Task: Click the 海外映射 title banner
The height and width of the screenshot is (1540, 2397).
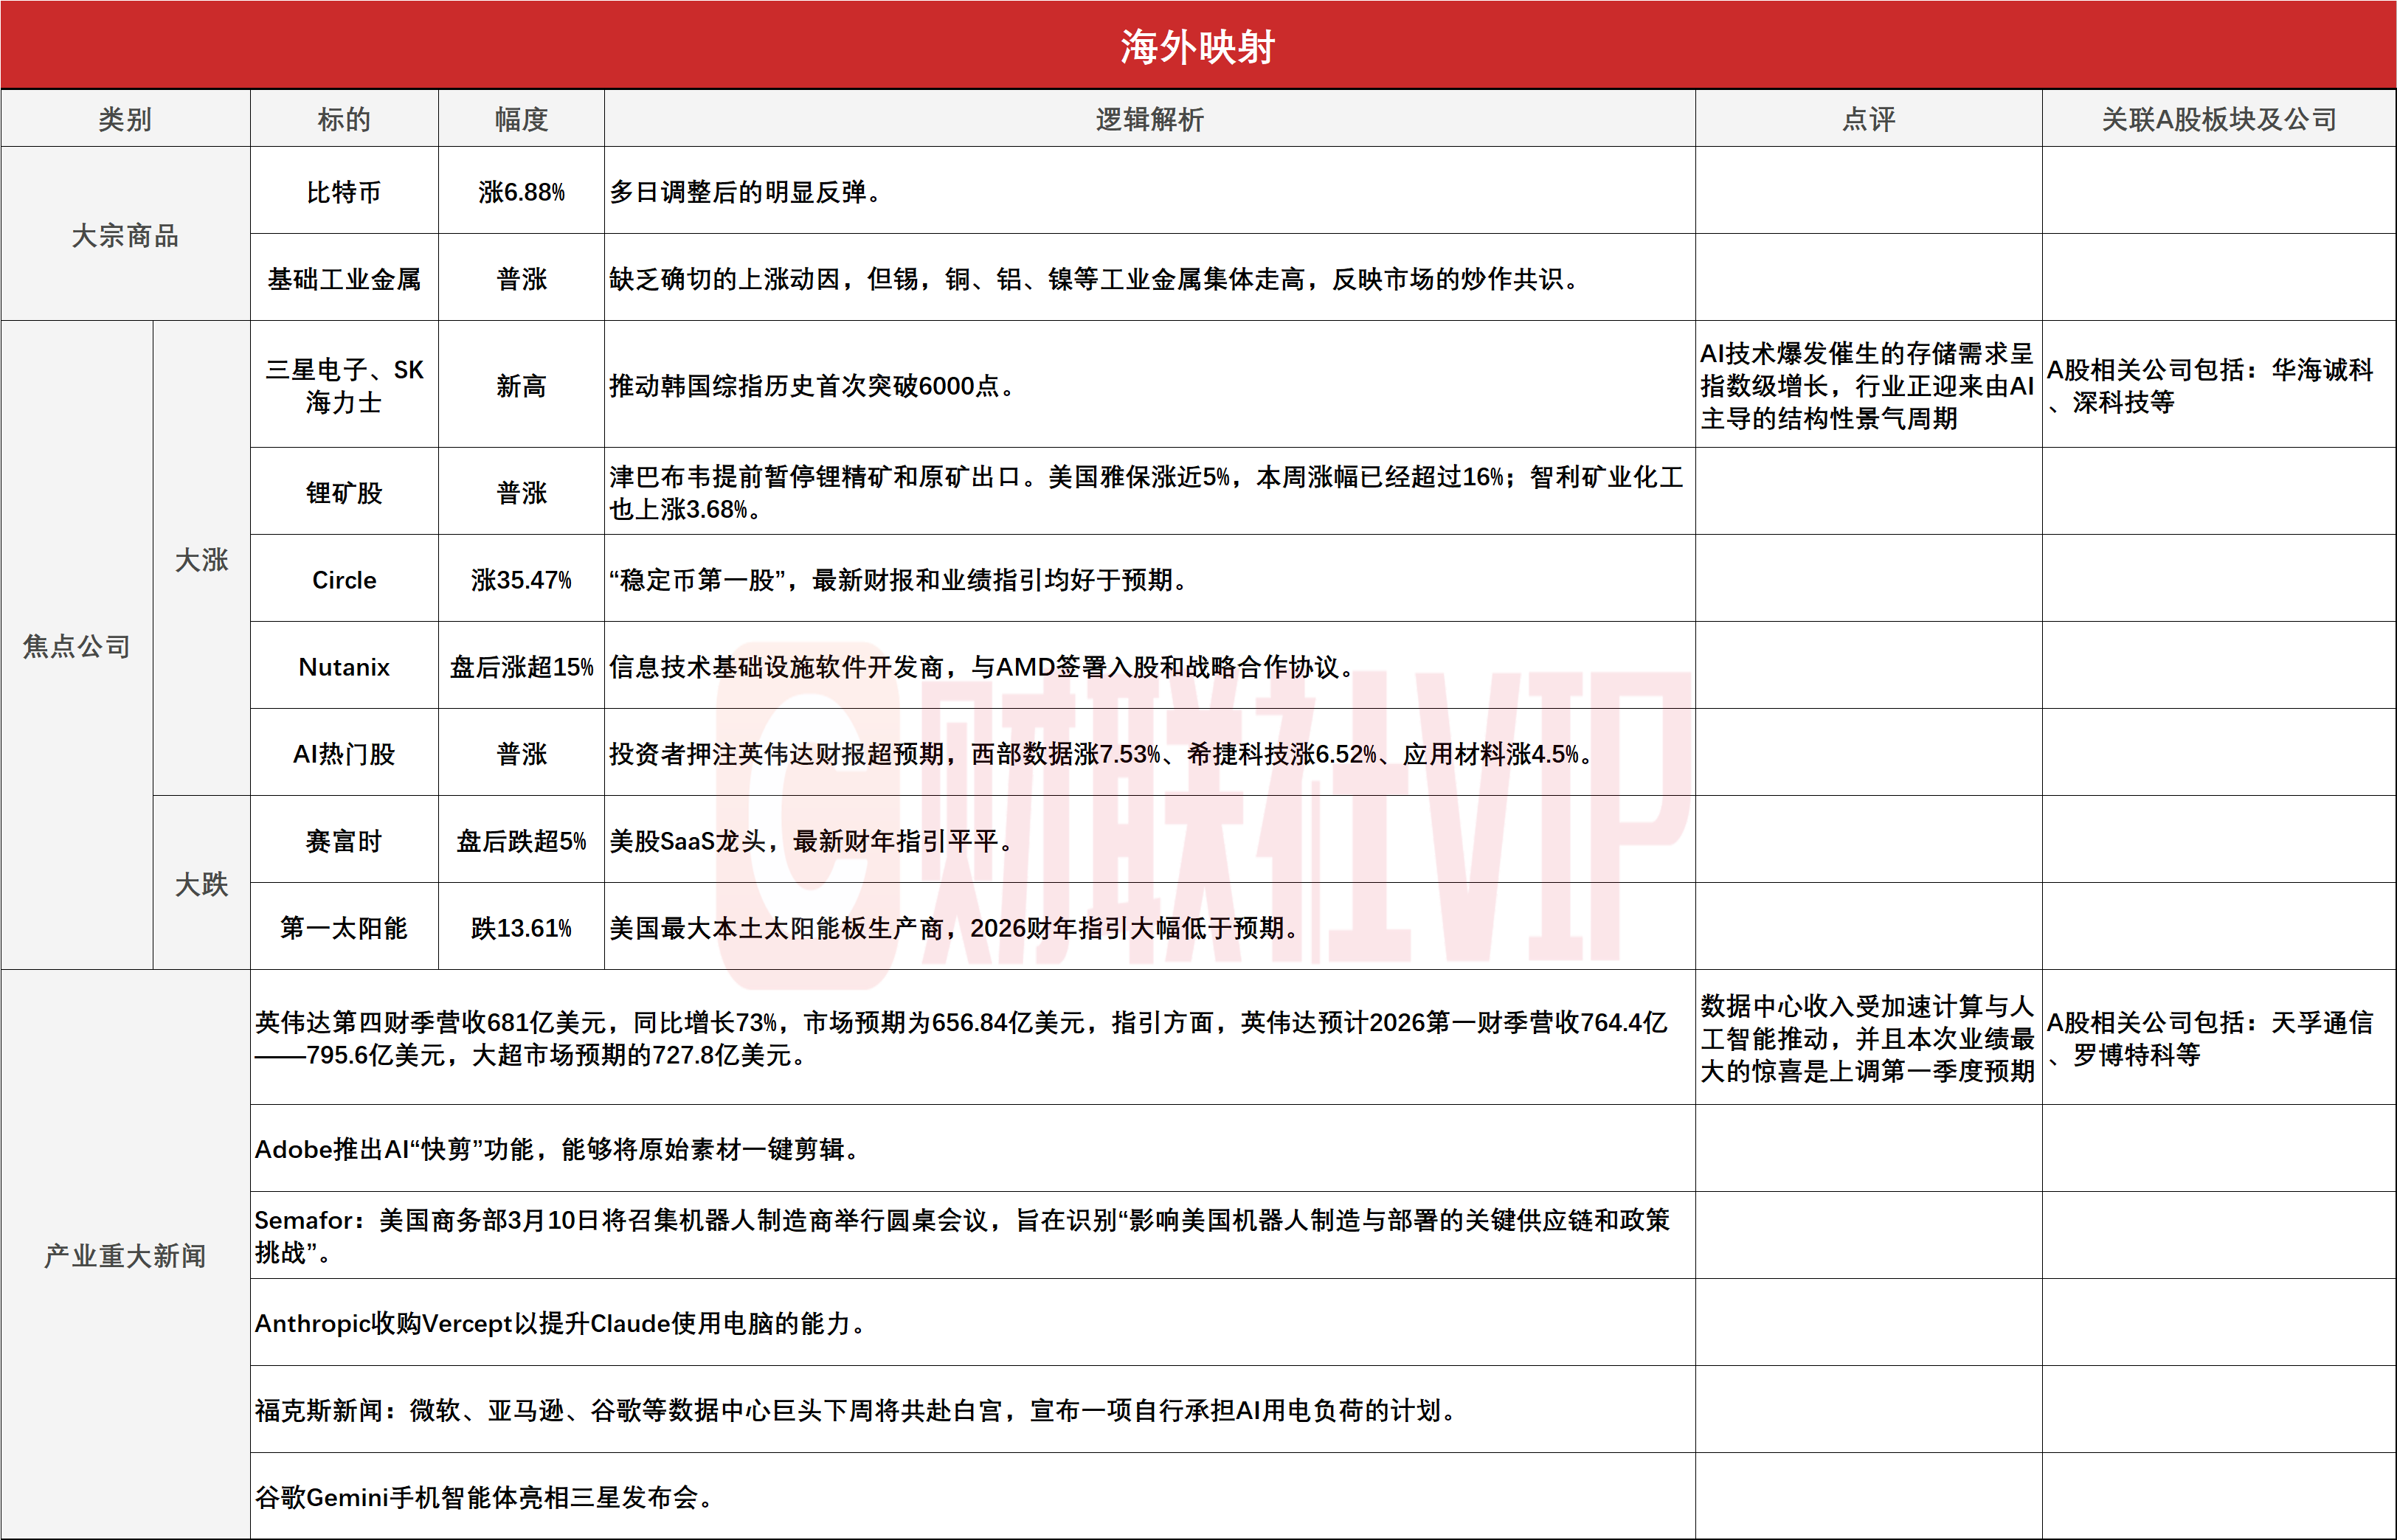Action: click(x=1197, y=46)
